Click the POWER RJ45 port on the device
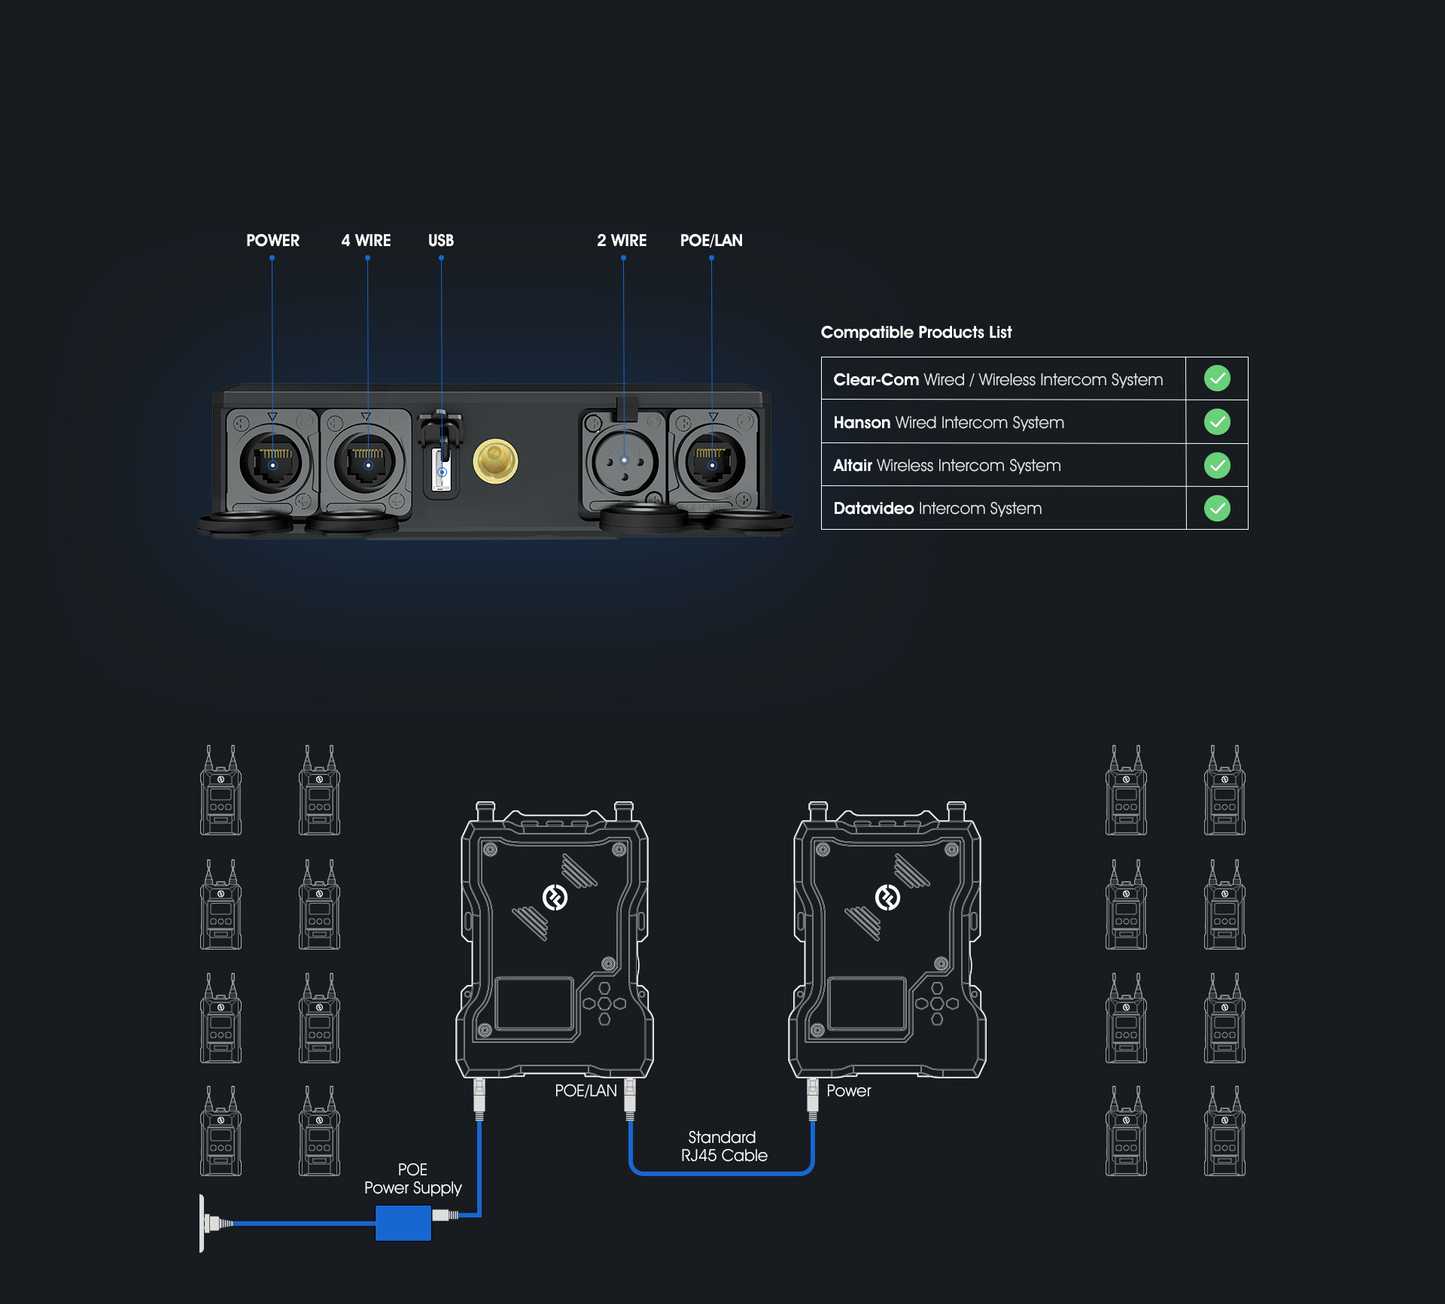 click(x=272, y=463)
